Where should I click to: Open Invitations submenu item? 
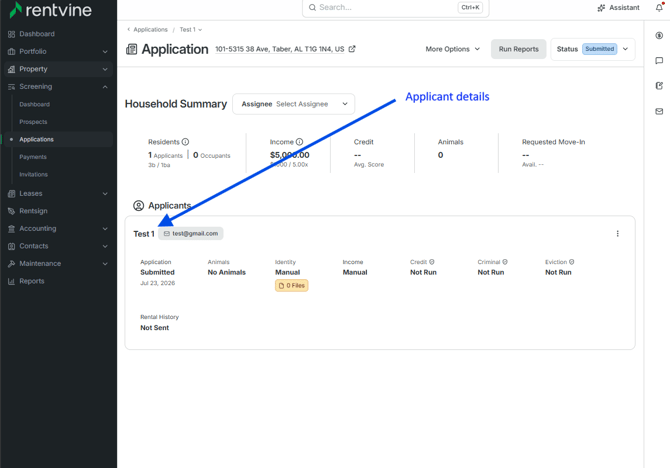point(33,174)
